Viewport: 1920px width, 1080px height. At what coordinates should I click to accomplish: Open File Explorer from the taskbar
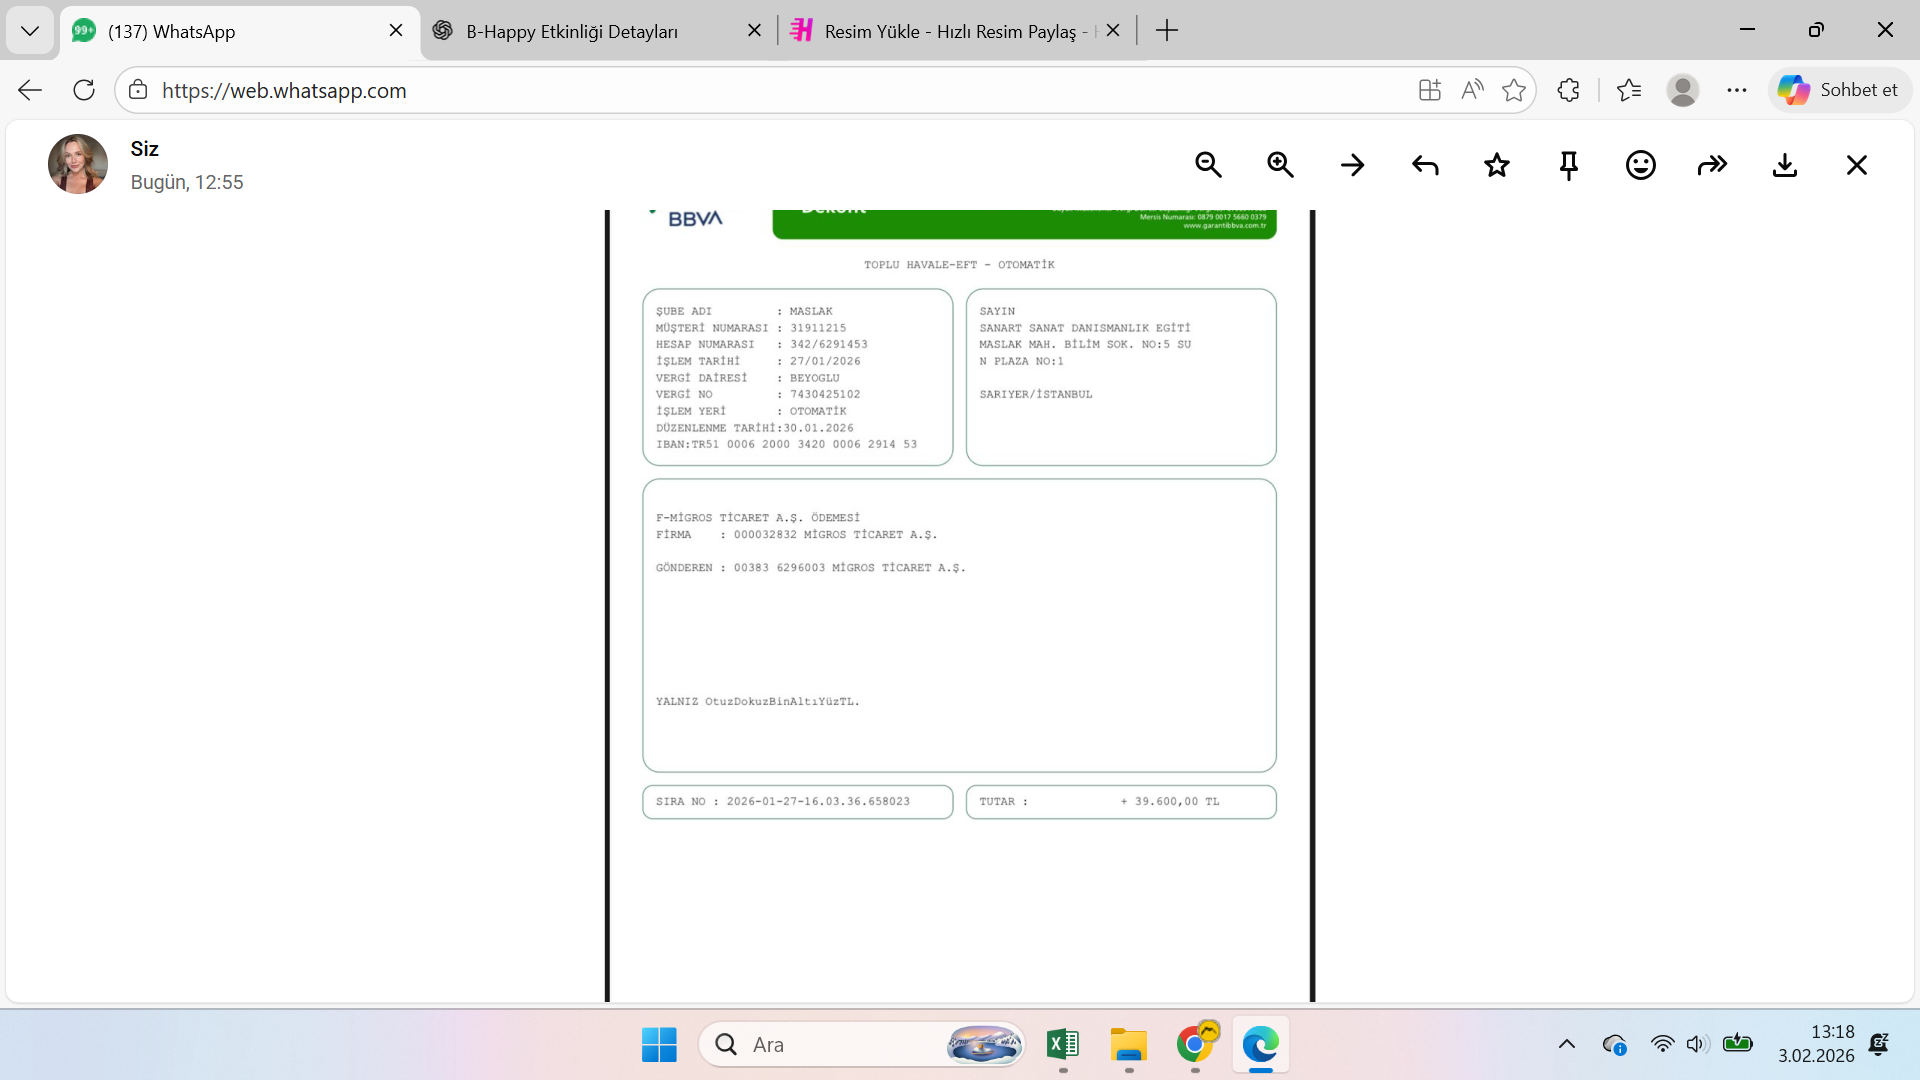(1129, 1045)
